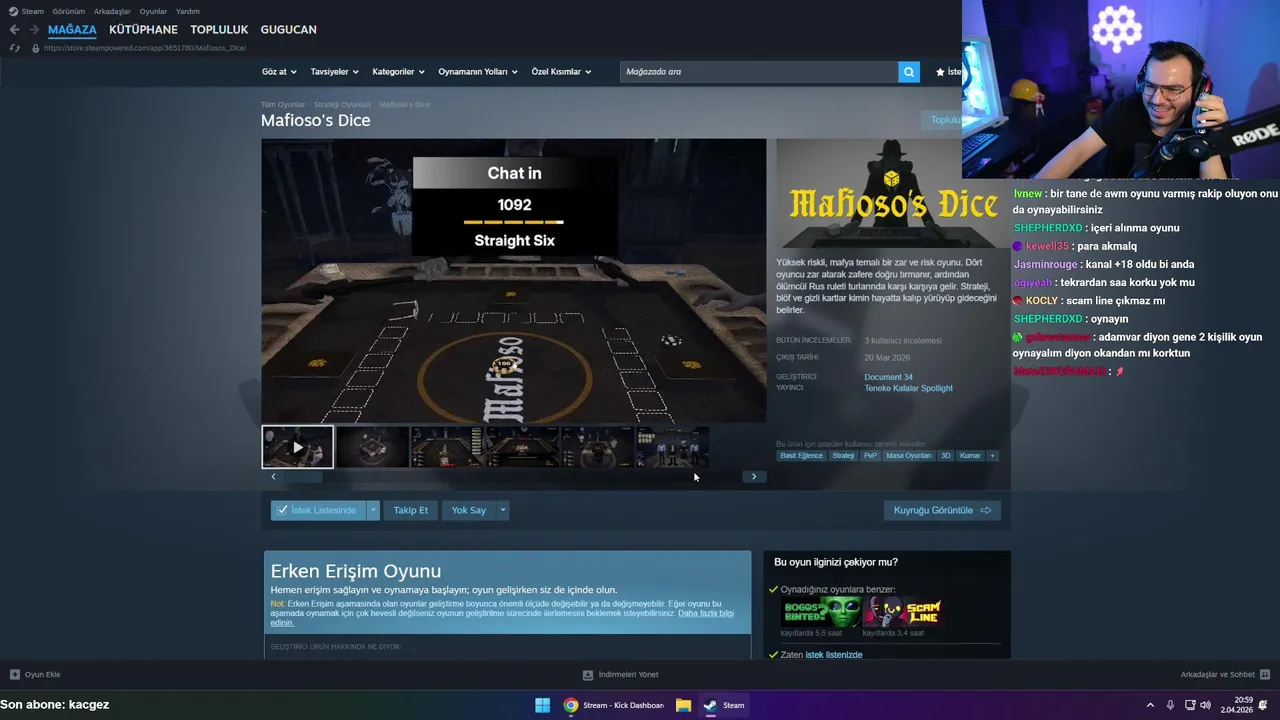
Task: Open File Explorer from the taskbar
Action: coord(683,705)
